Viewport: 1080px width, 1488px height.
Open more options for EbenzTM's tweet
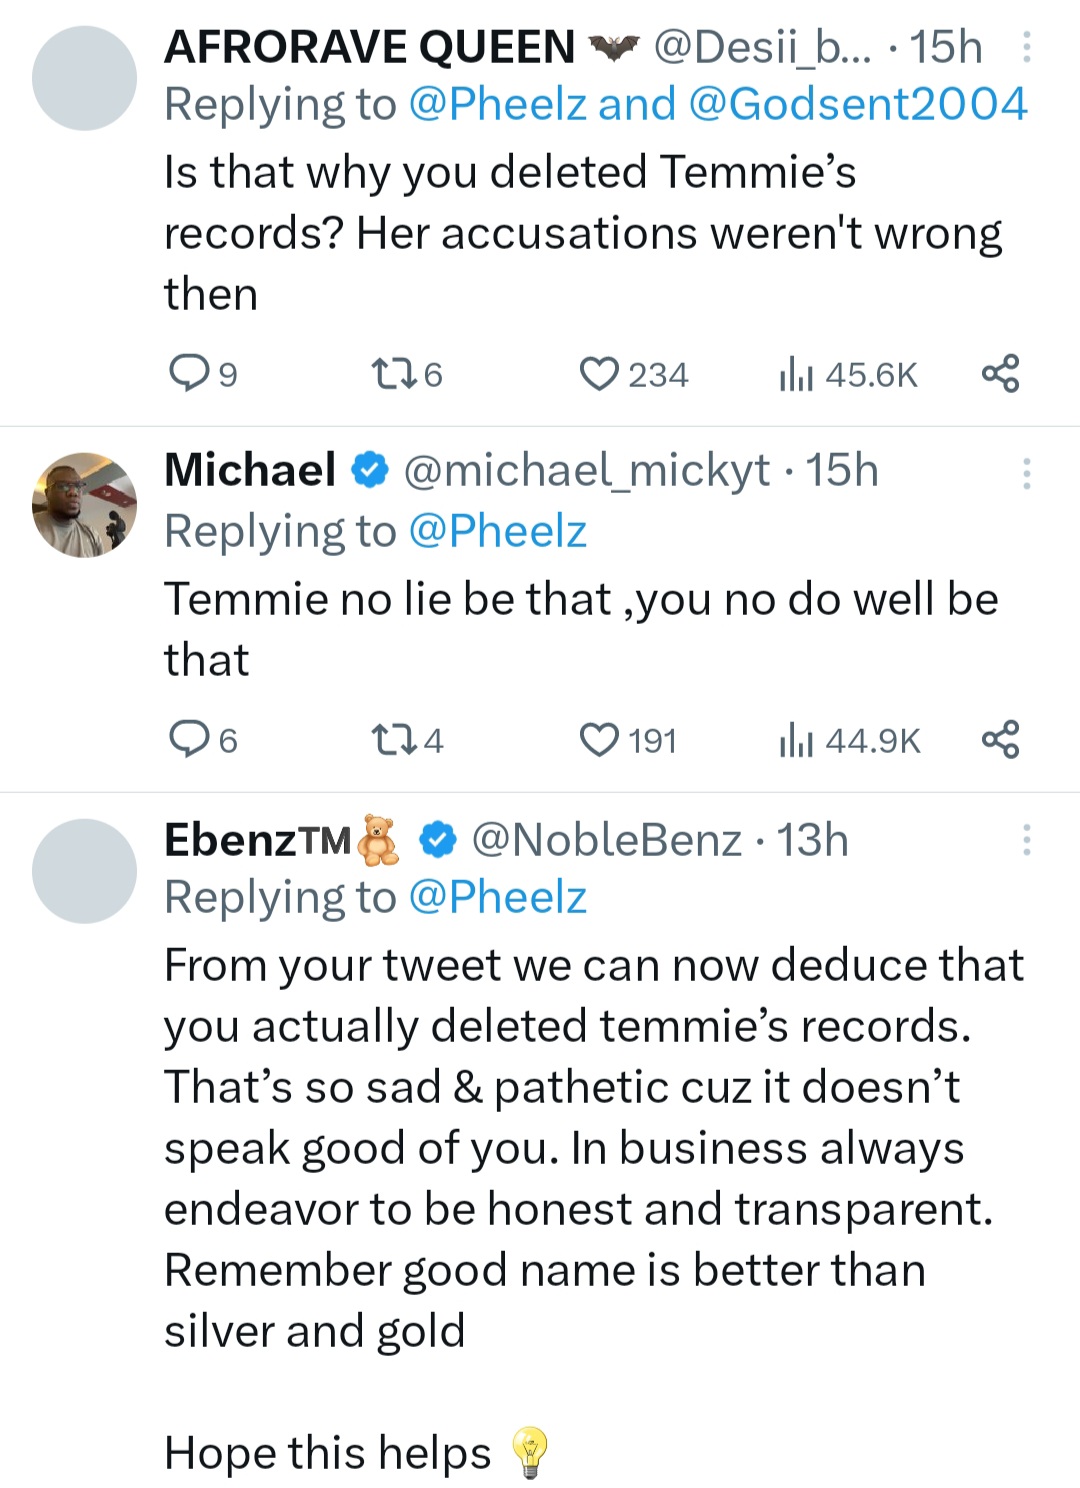[x=1026, y=840]
